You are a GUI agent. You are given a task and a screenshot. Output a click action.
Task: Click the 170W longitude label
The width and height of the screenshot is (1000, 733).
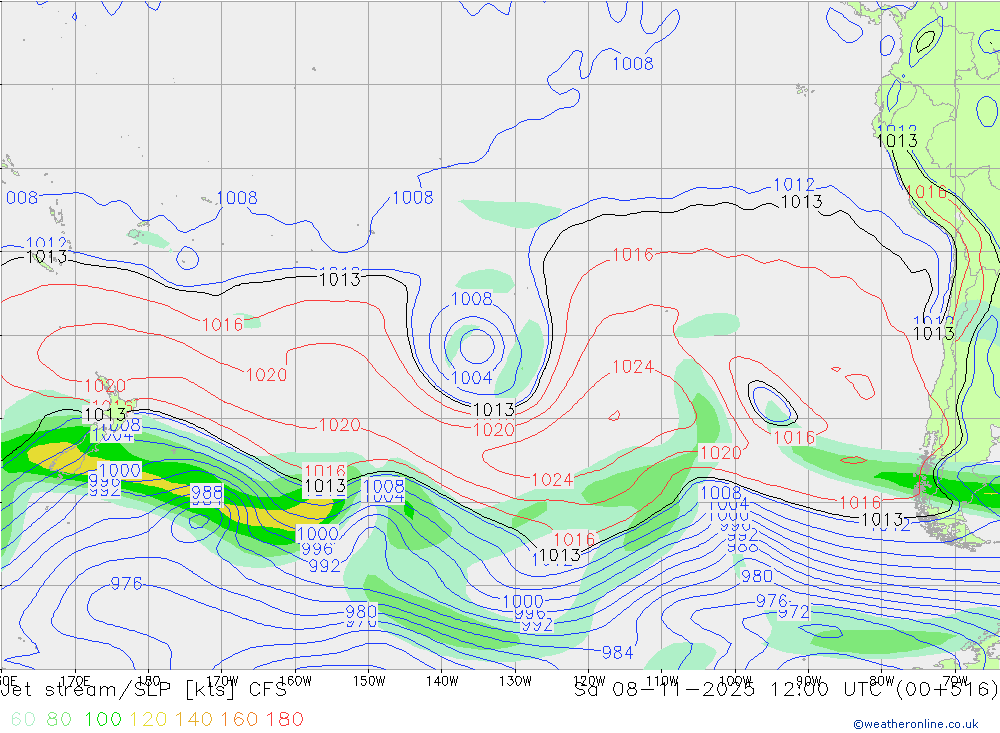tap(222, 681)
